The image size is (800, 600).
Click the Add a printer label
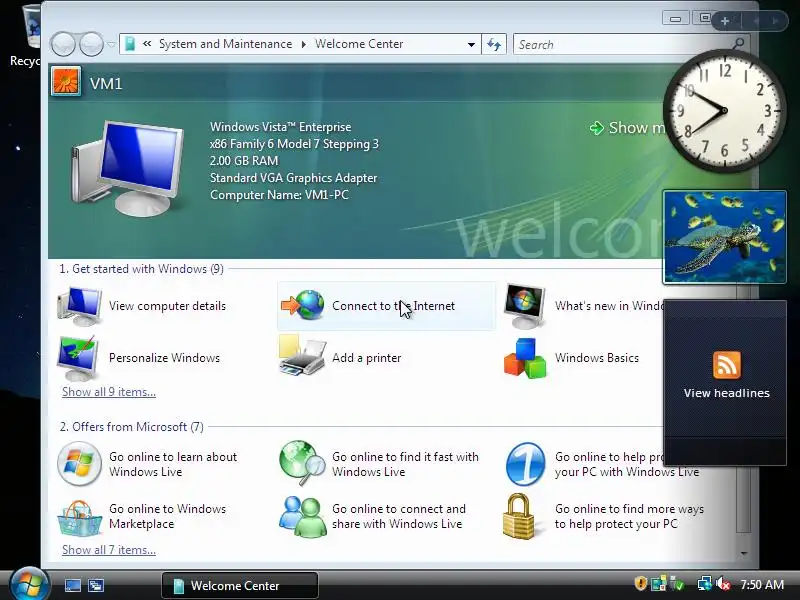point(366,358)
